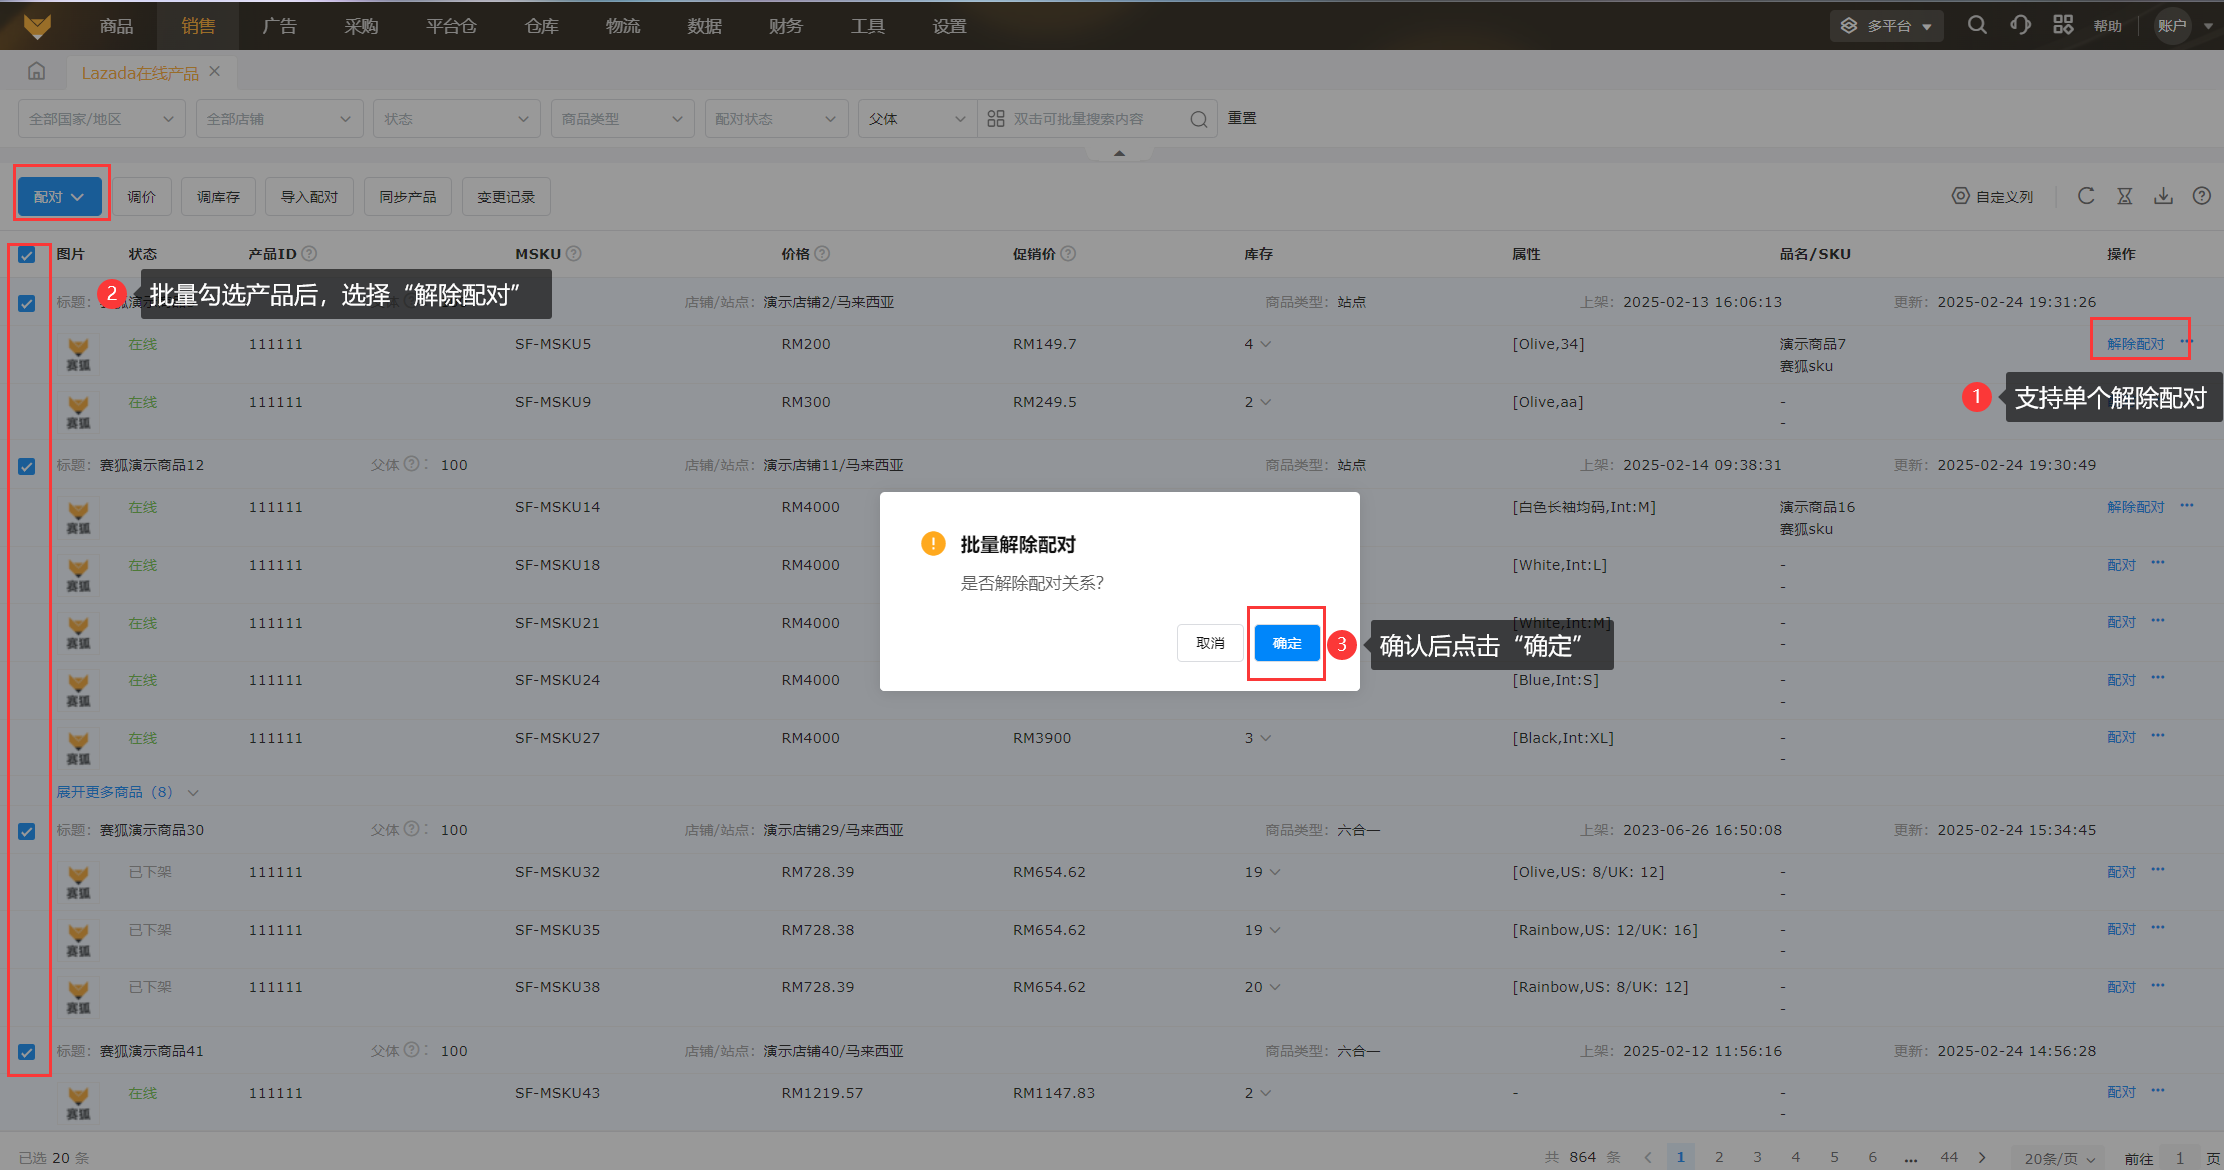This screenshot has height=1170, width=2224.
Task: Click the help question mark icon in toolbar
Action: tap(2201, 196)
